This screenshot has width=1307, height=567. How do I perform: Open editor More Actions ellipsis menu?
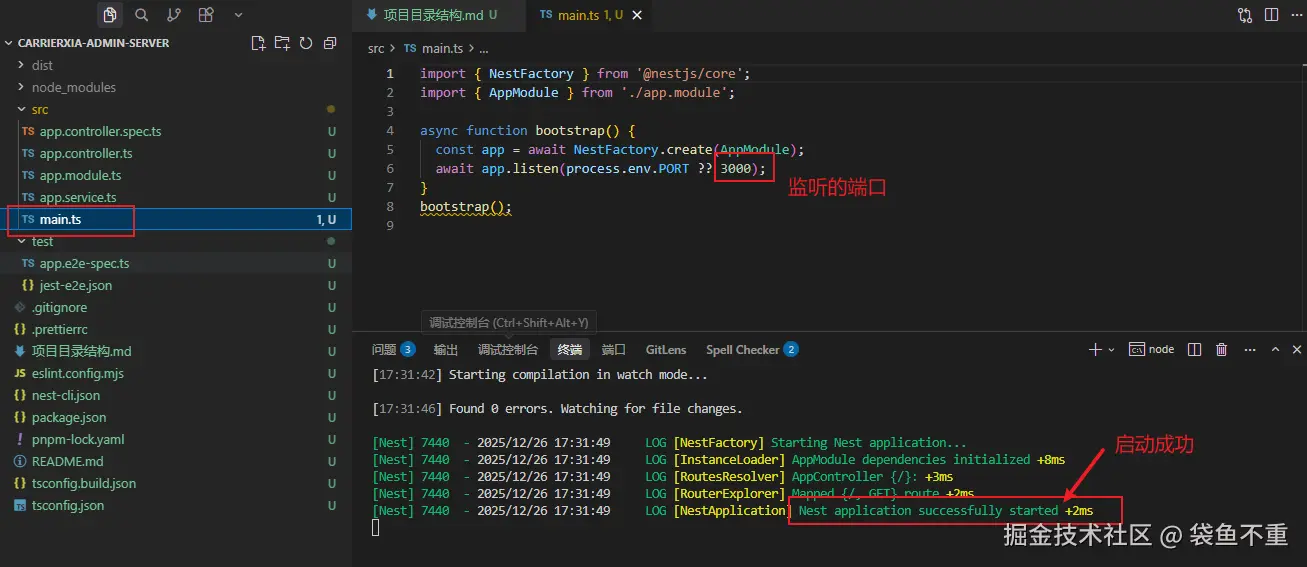click(1297, 15)
